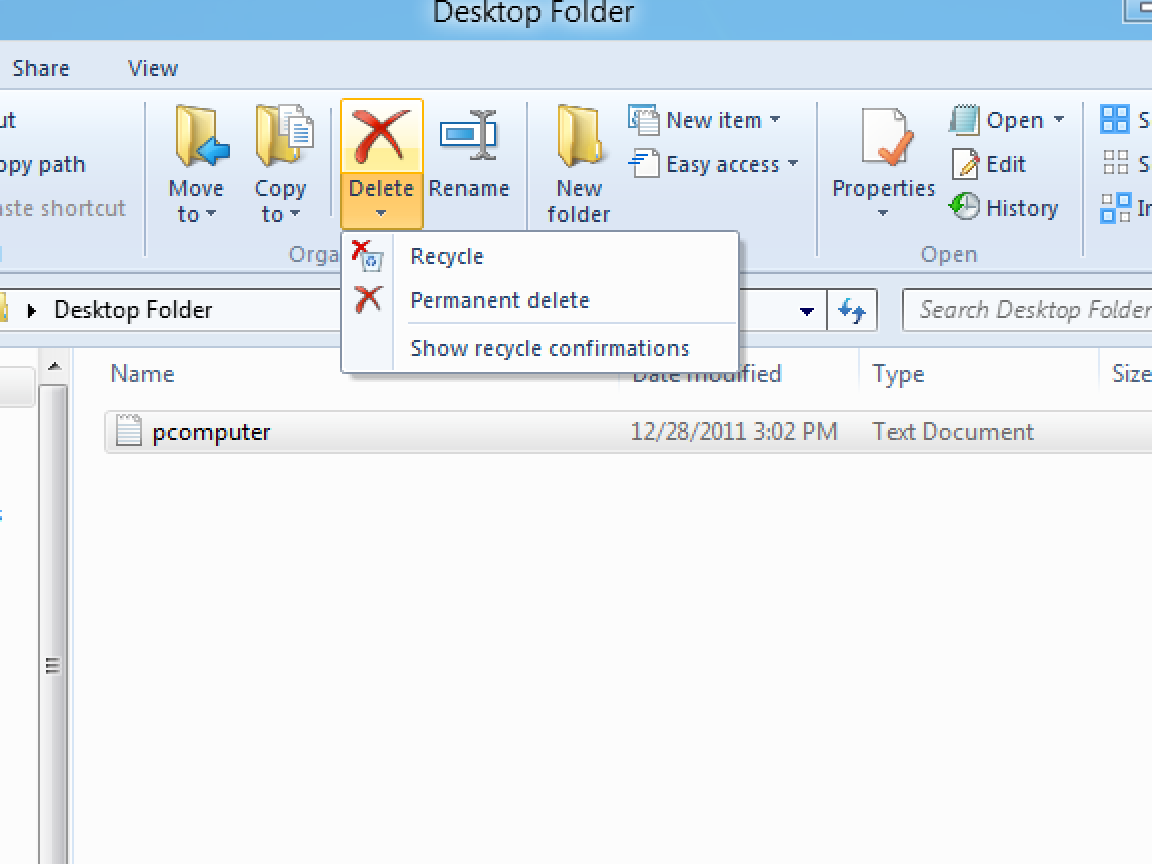Click the 12/28/2011 3:02 PM date cell

click(734, 432)
